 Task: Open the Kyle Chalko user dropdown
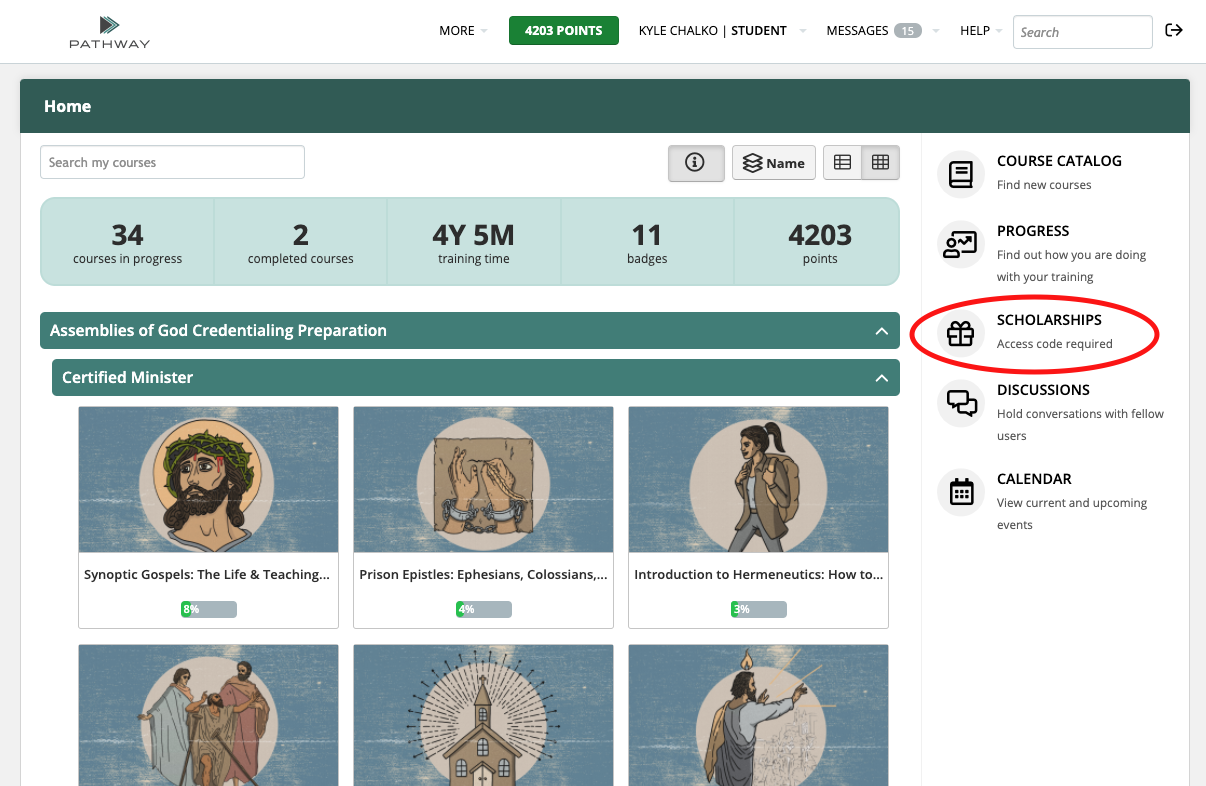(722, 31)
